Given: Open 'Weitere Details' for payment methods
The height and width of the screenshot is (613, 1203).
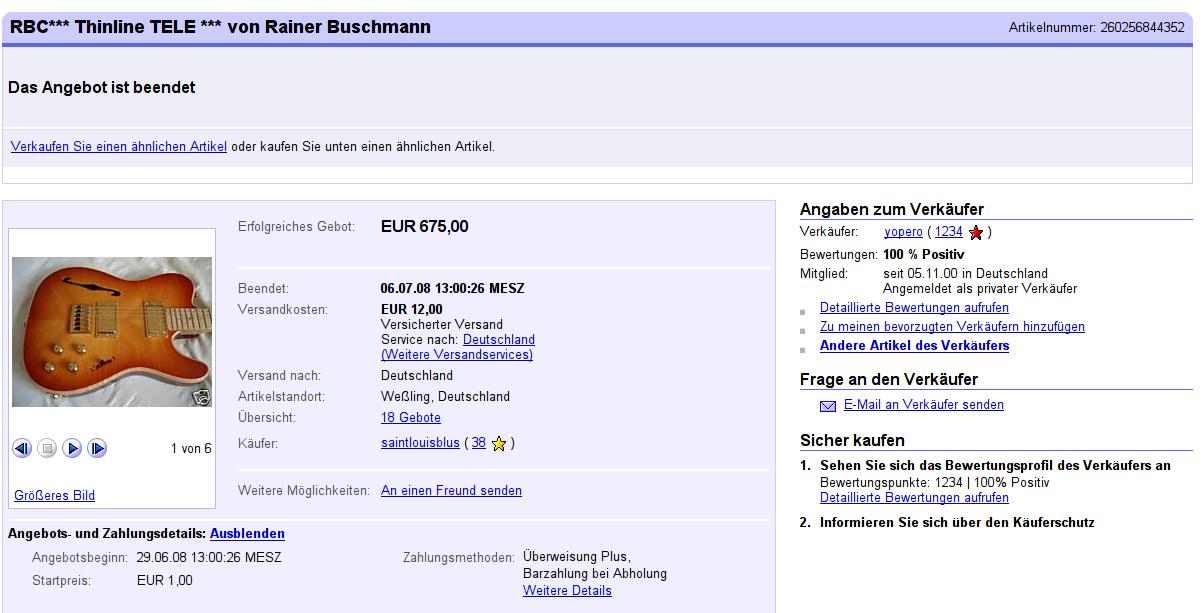Looking at the screenshot, I should coord(567,591).
